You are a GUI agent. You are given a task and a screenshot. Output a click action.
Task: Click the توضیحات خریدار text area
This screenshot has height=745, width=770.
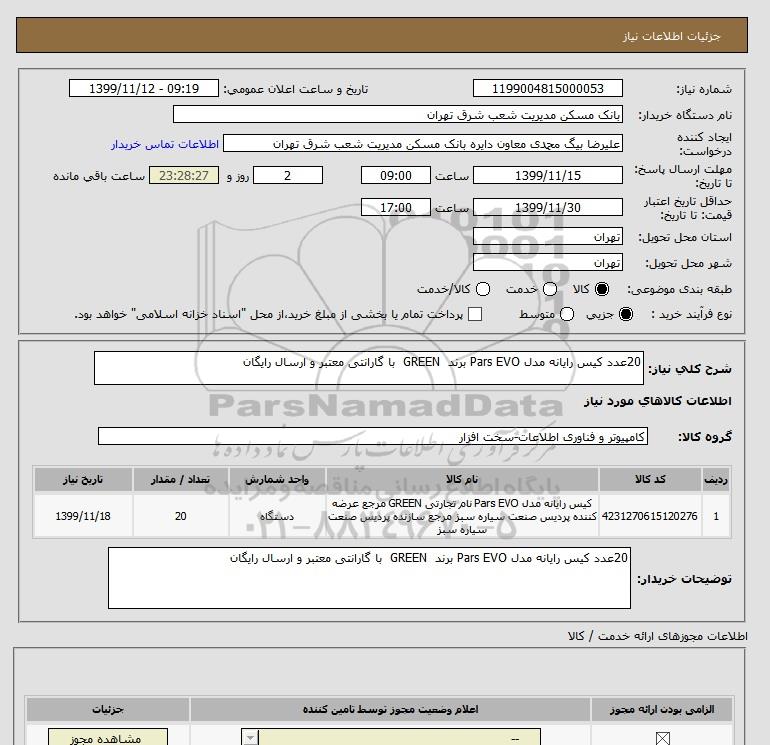(370, 577)
